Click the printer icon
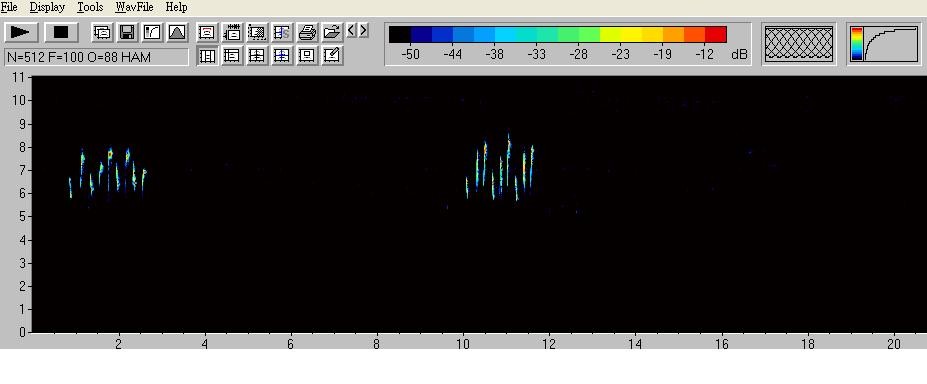Image resolution: width=927 pixels, height=384 pixels. [307, 32]
